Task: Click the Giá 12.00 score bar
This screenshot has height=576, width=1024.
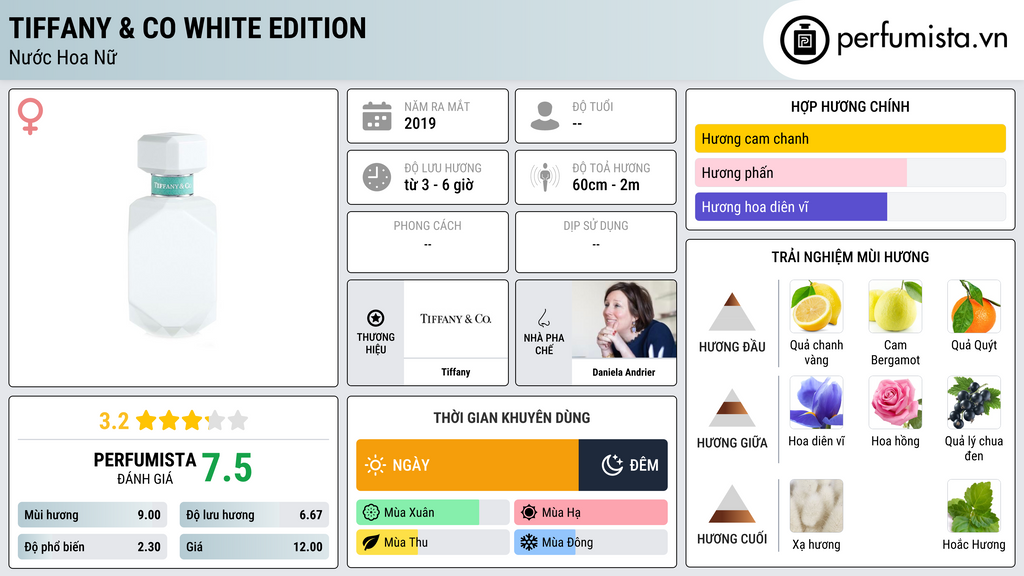Action: [254, 547]
